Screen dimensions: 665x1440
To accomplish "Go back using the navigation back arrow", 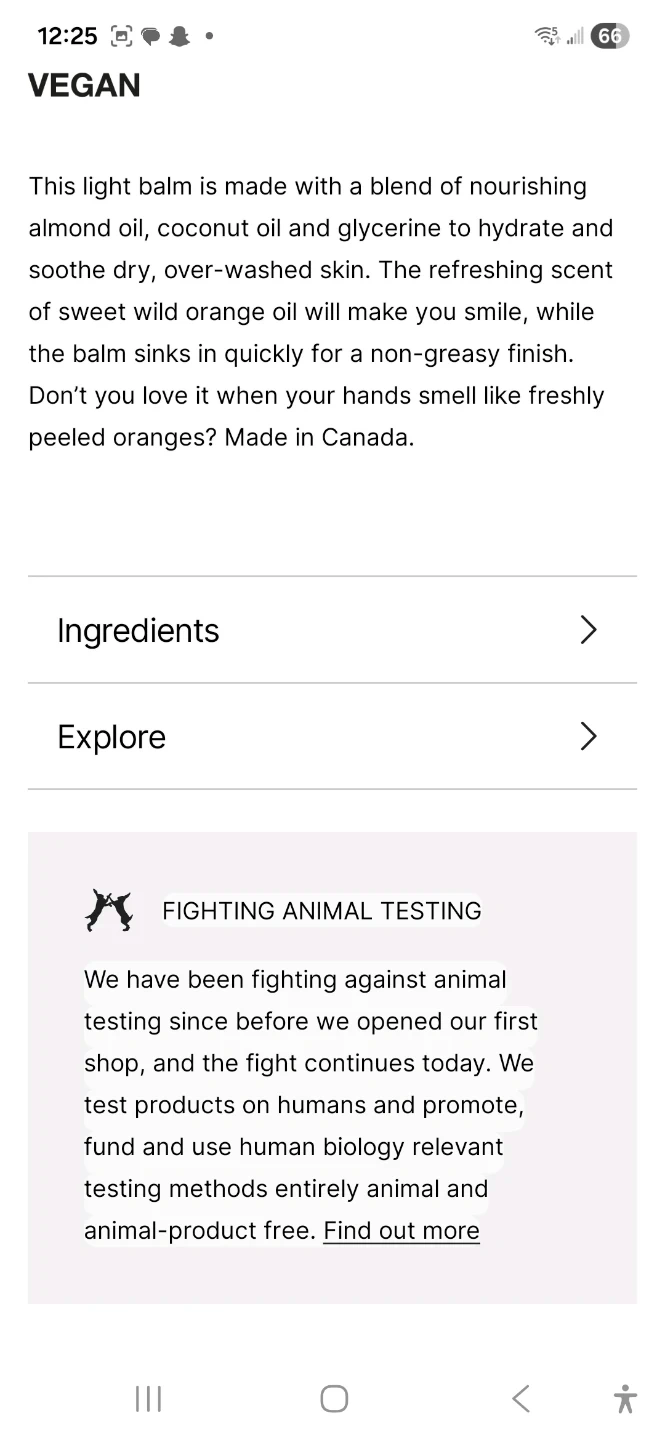I will tap(520, 1398).
